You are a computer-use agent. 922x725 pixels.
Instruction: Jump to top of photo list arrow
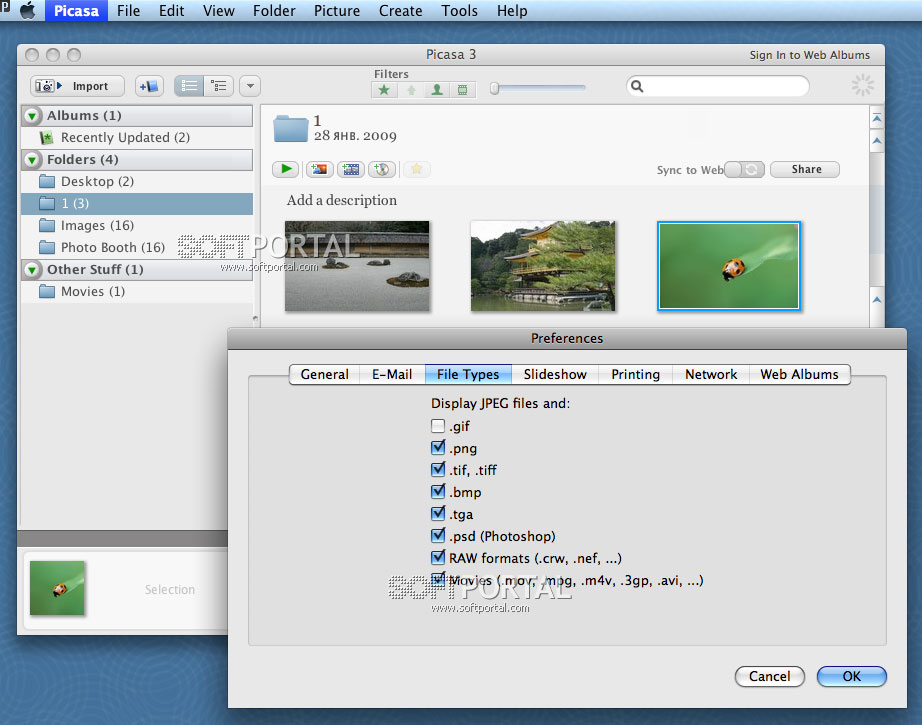point(877,118)
